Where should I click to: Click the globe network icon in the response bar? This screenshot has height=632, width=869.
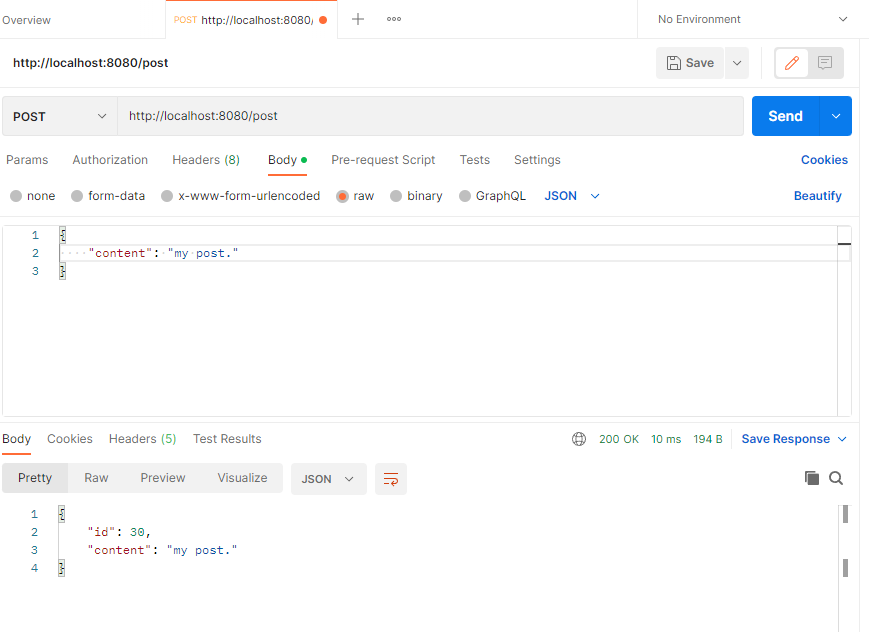pyautogui.click(x=579, y=439)
